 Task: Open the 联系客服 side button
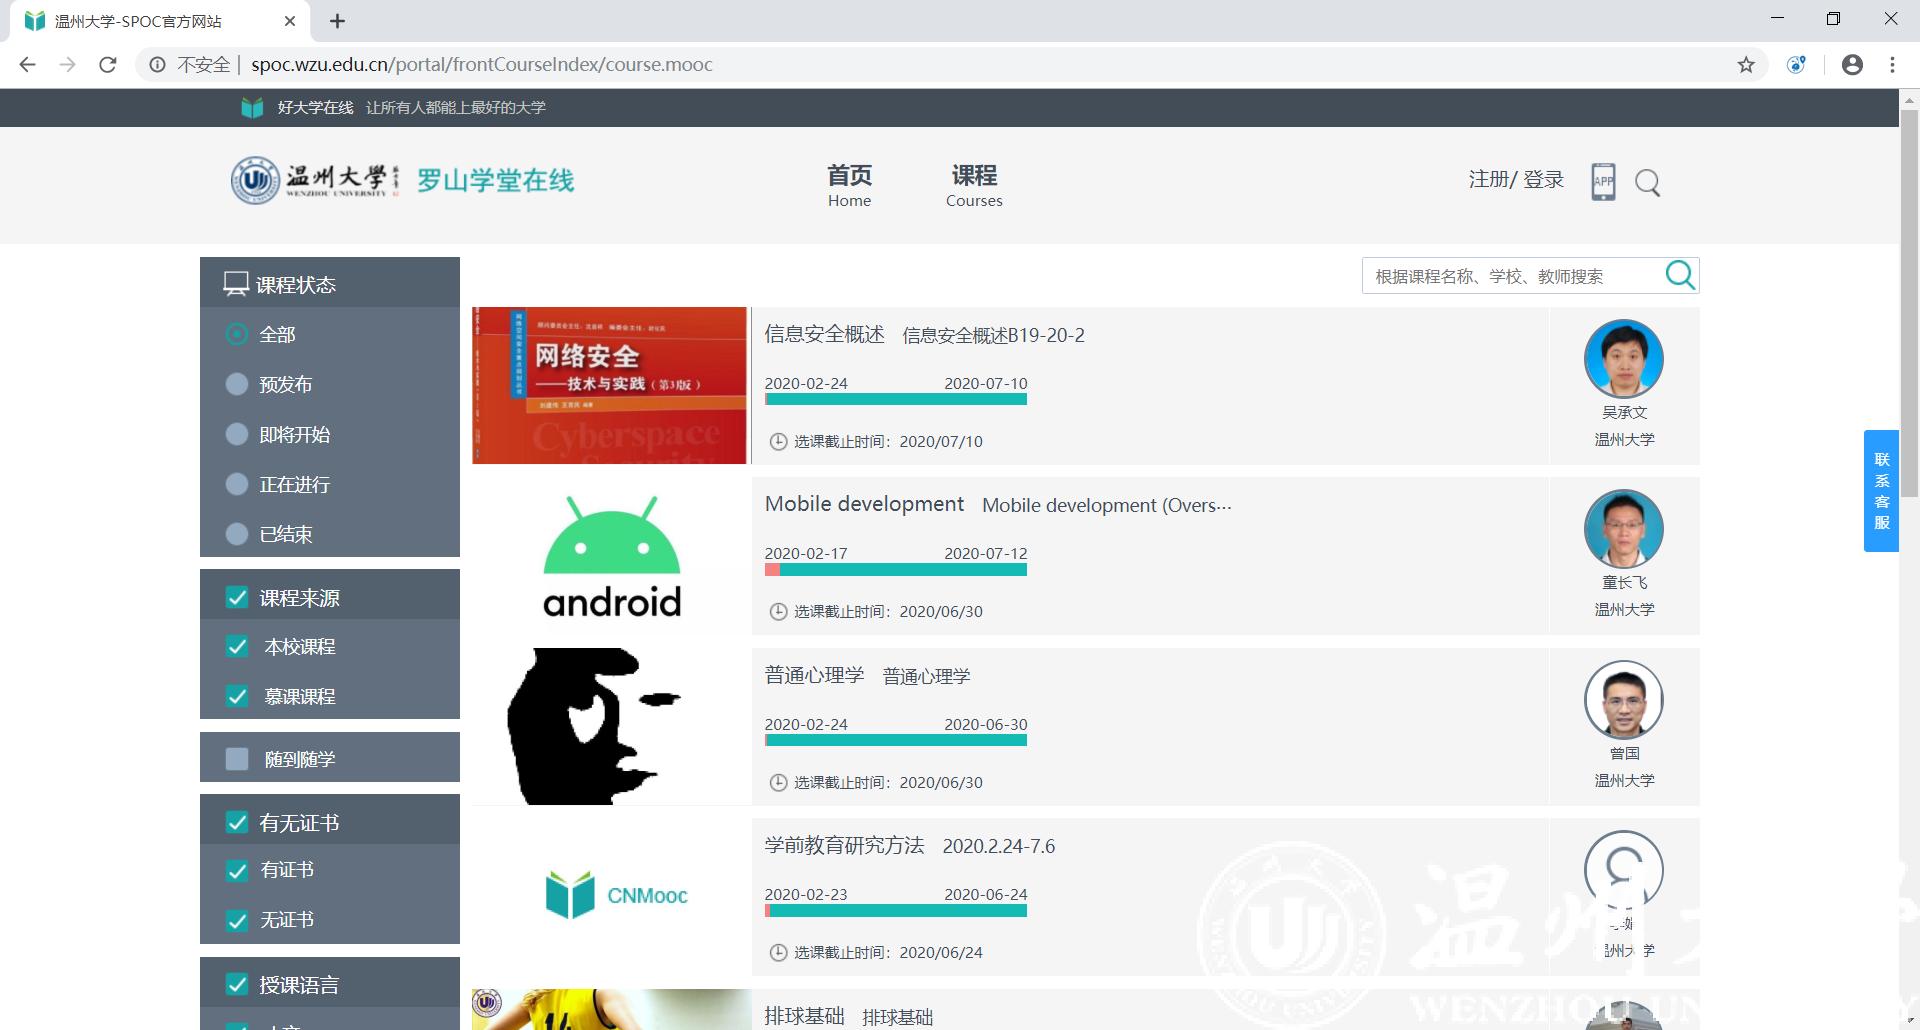[1881, 490]
